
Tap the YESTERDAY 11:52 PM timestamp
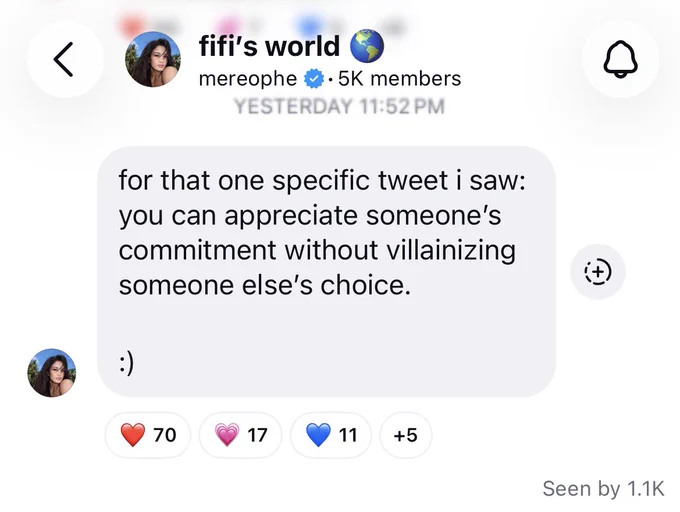click(x=340, y=106)
